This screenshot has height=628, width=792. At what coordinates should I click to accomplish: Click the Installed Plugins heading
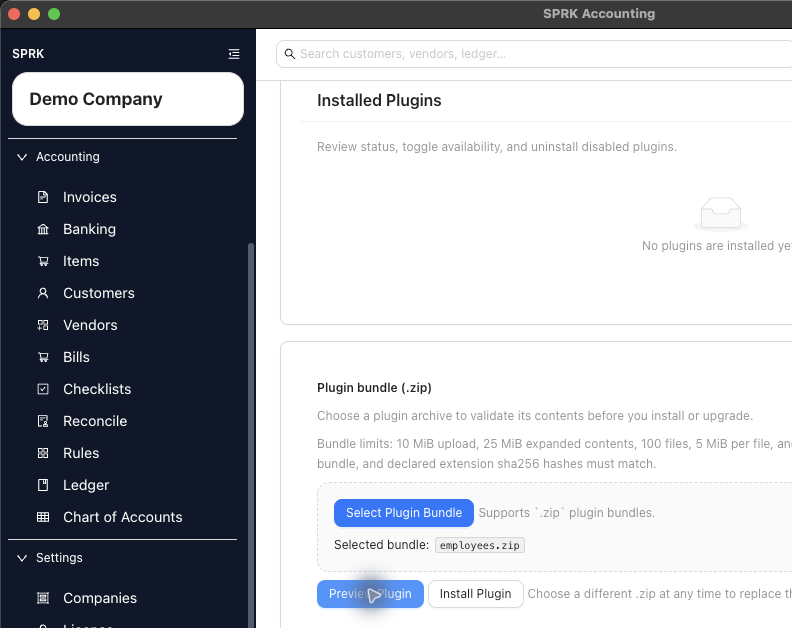[x=379, y=100]
